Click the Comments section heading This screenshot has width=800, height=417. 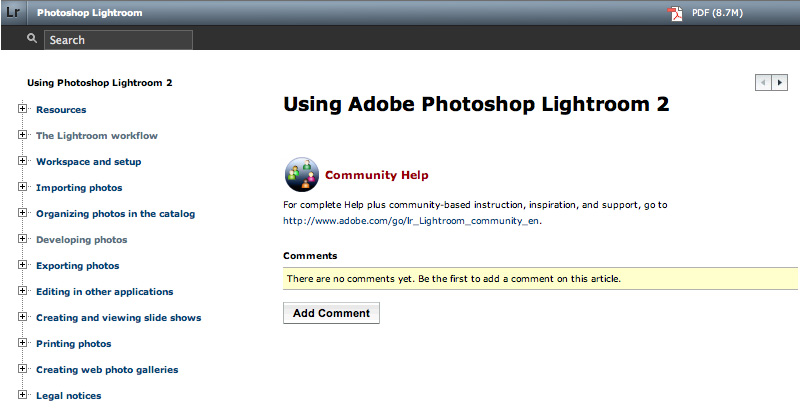[x=310, y=256]
